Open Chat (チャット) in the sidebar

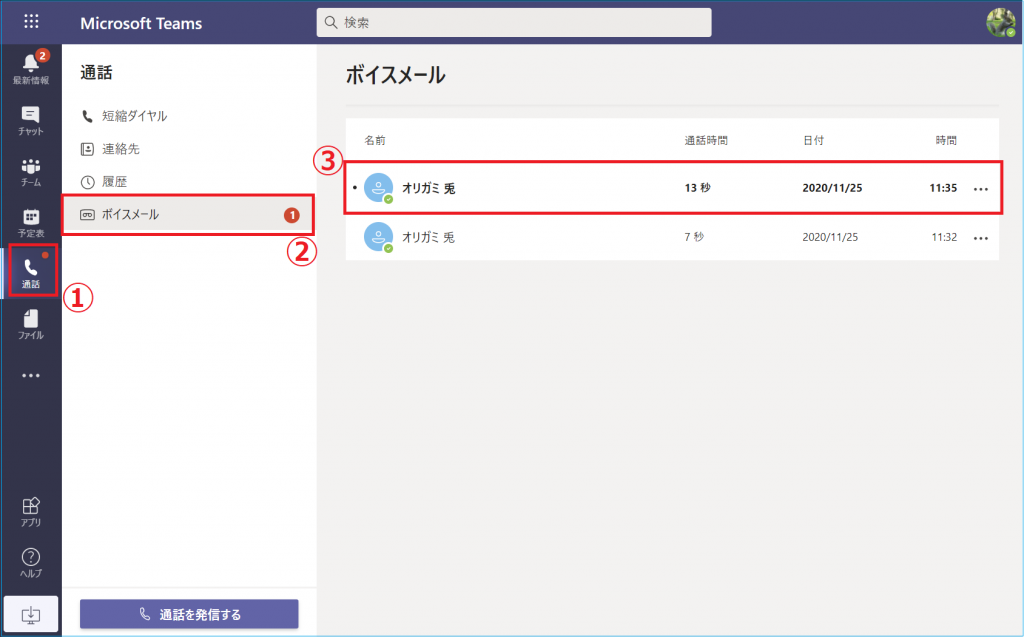point(31,121)
